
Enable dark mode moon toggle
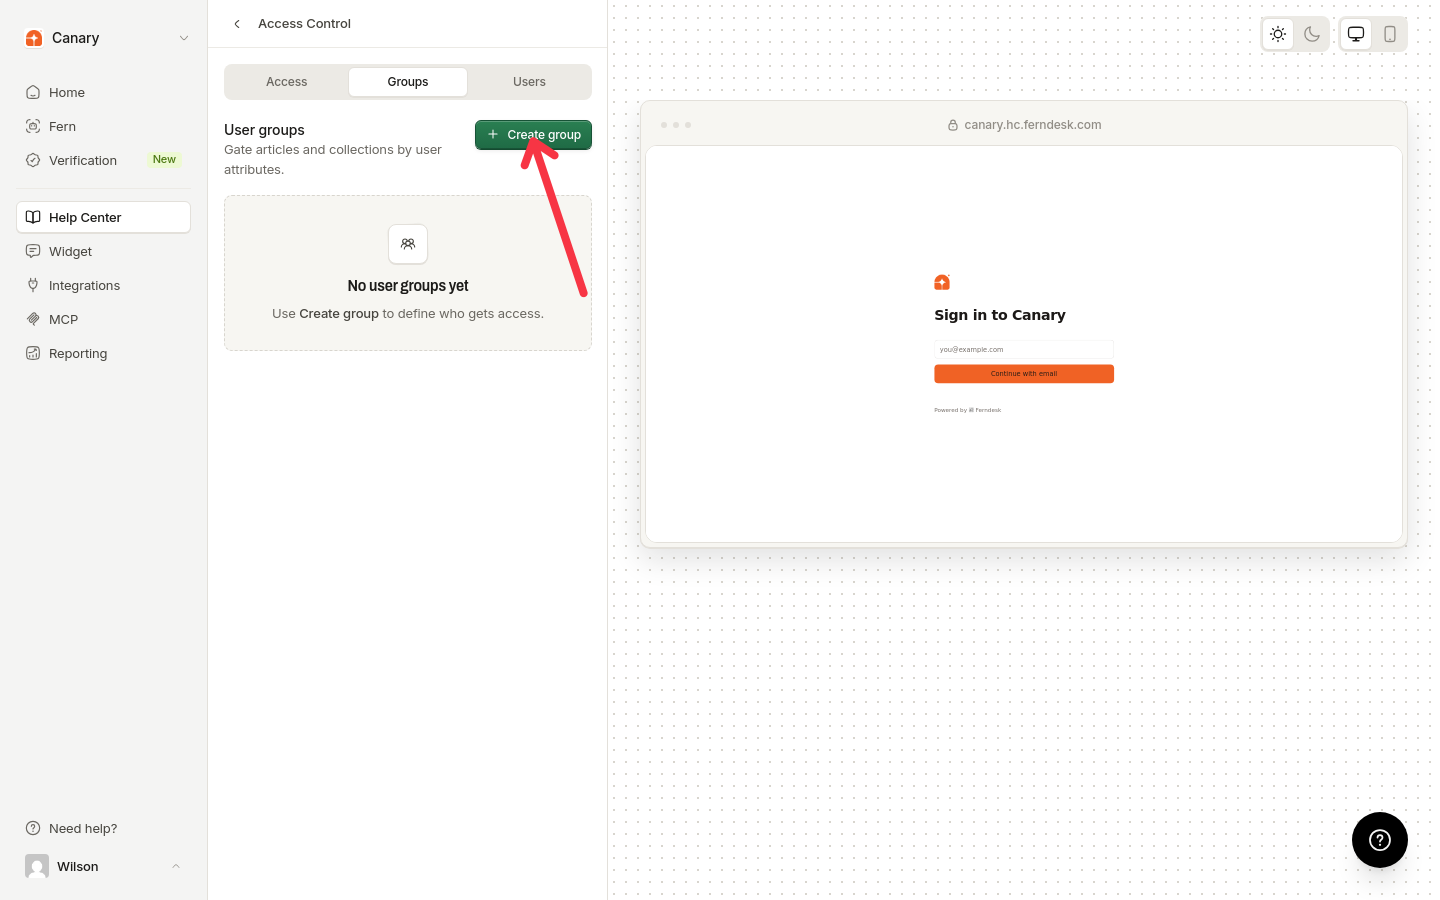[x=1312, y=34]
